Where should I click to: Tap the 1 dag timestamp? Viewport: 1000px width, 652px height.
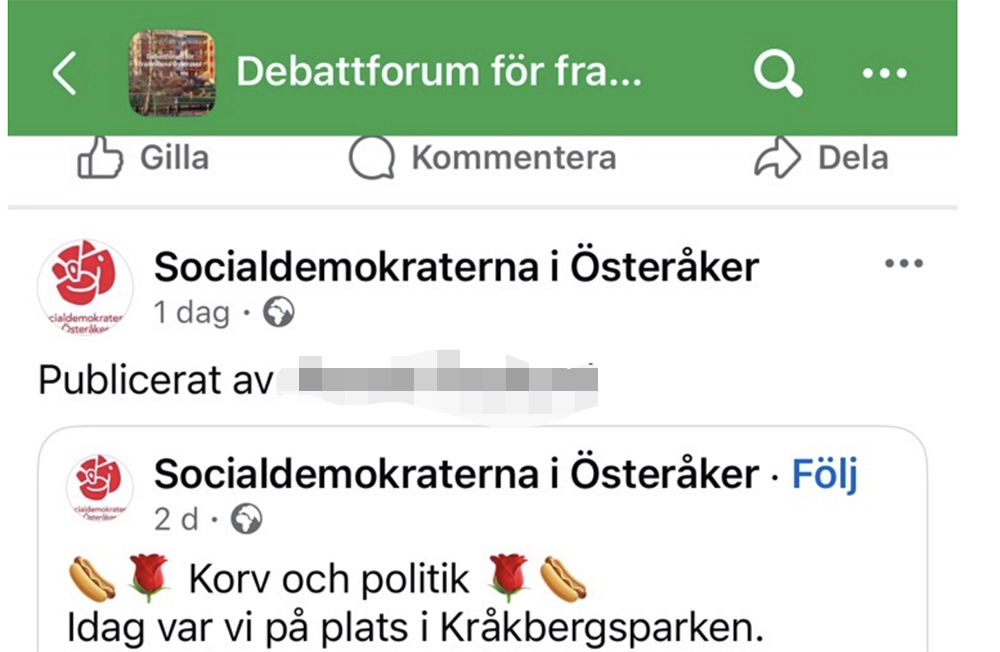tap(191, 313)
